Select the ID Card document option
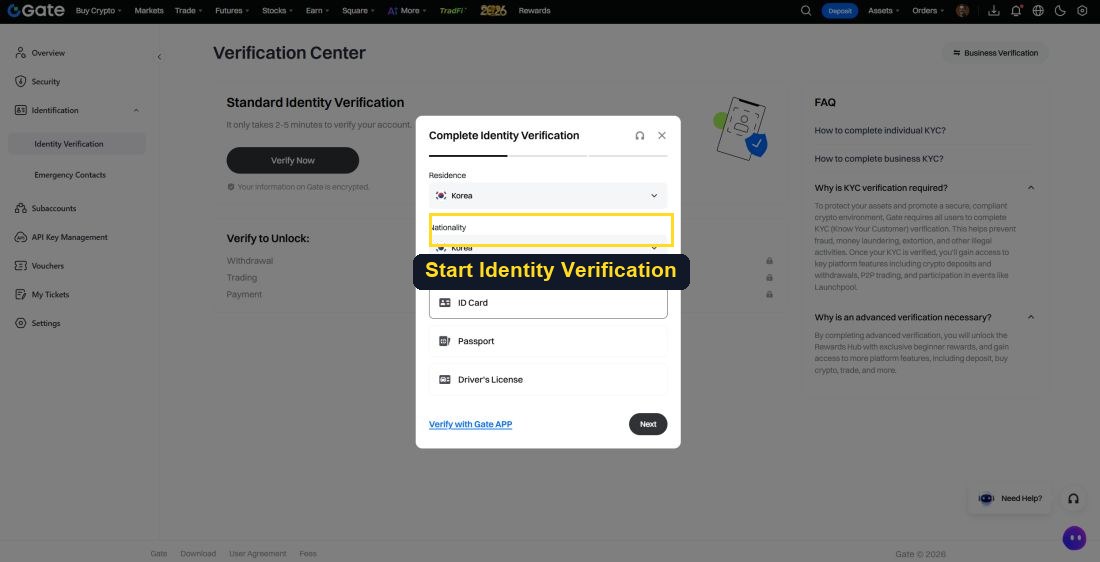The width and height of the screenshot is (1100, 562). 548,302
